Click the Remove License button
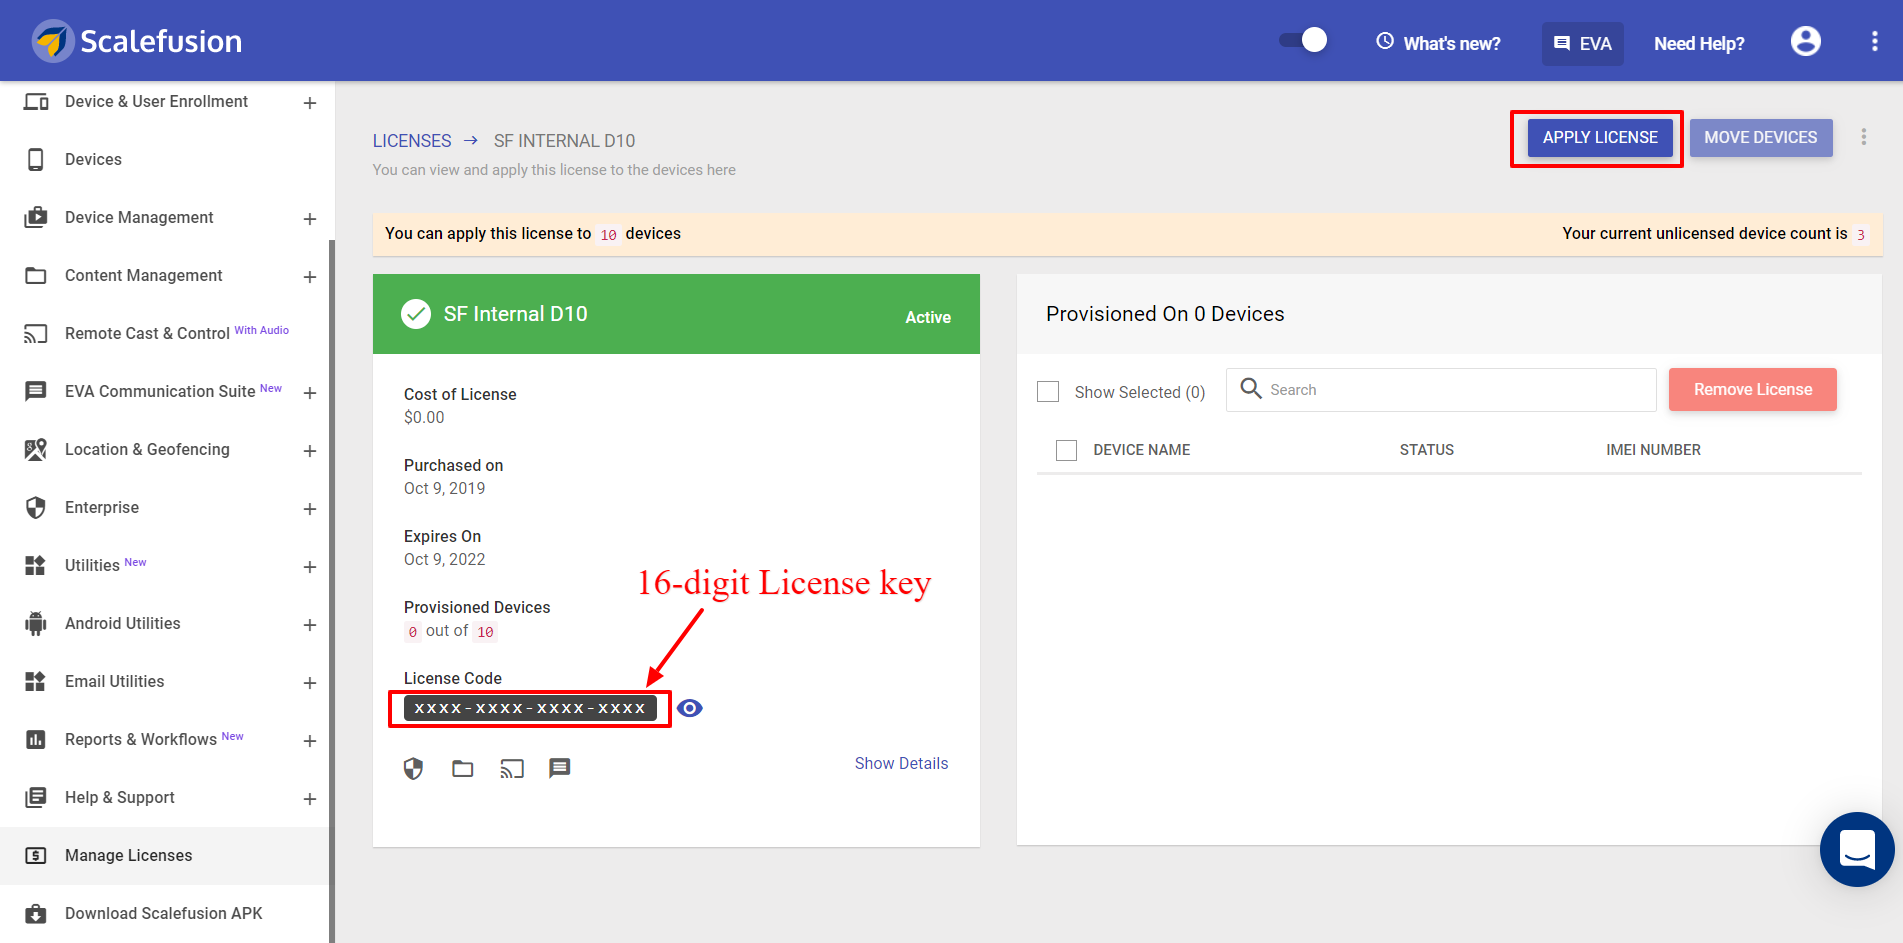The width and height of the screenshot is (1903, 943). point(1753,389)
